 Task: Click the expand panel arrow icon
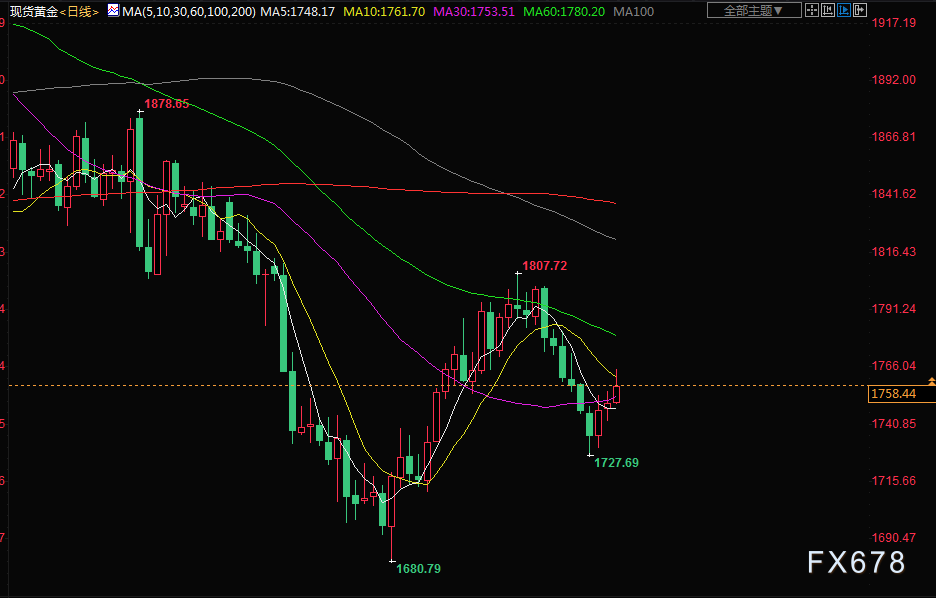(860, 10)
